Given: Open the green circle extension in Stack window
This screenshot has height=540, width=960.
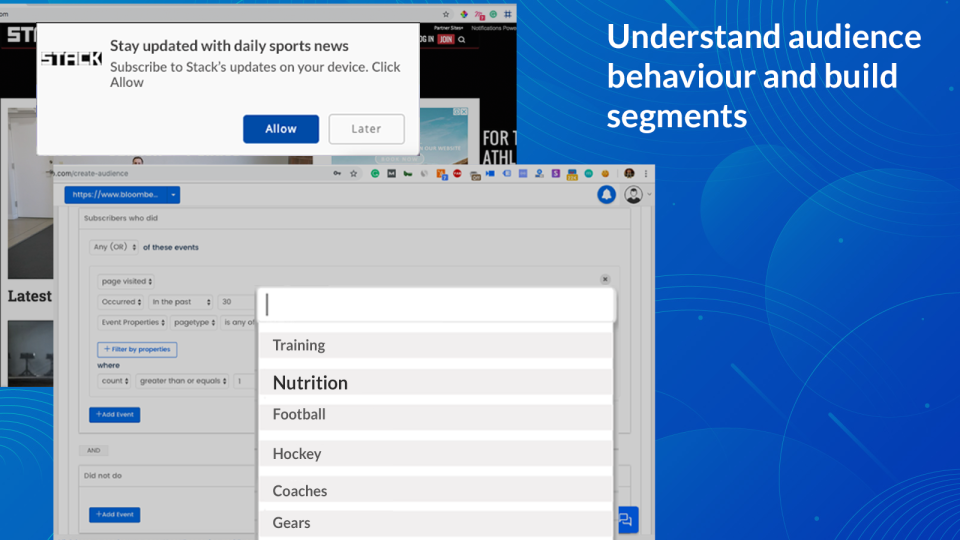Looking at the screenshot, I should pyautogui.click(x=493, y=14).
